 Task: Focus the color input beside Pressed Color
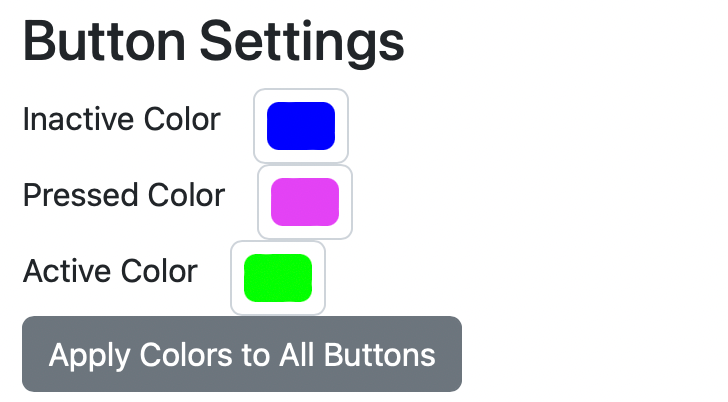click(305, 202)
